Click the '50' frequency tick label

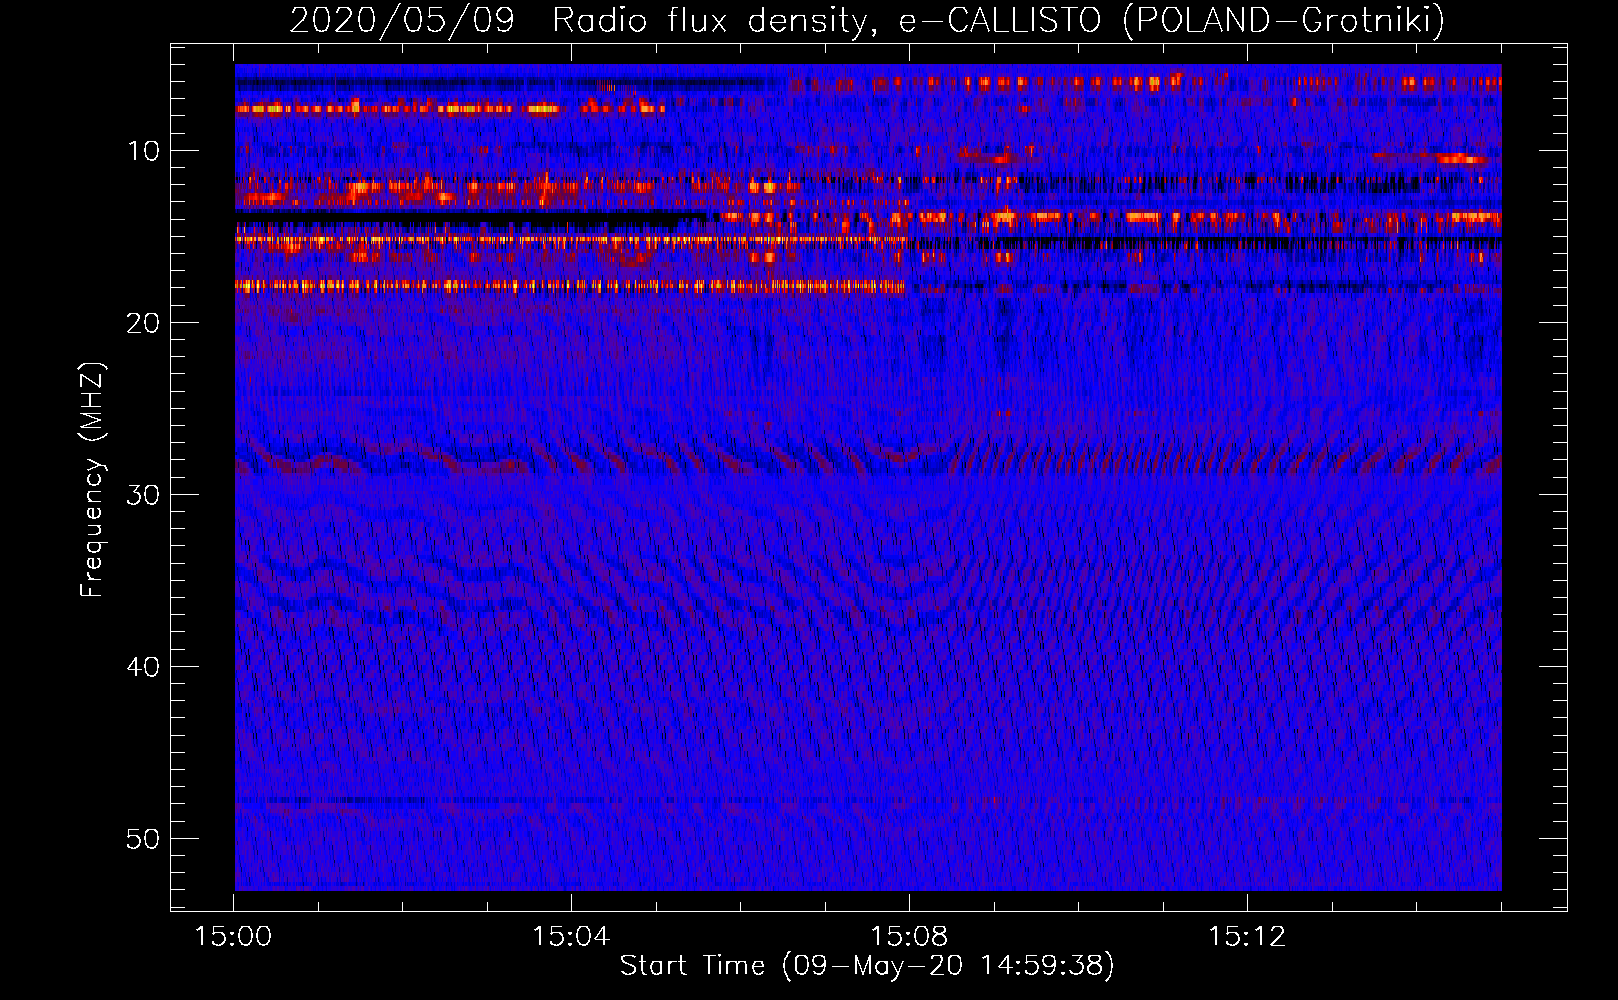pyautogui.click(x=144, y=839)
